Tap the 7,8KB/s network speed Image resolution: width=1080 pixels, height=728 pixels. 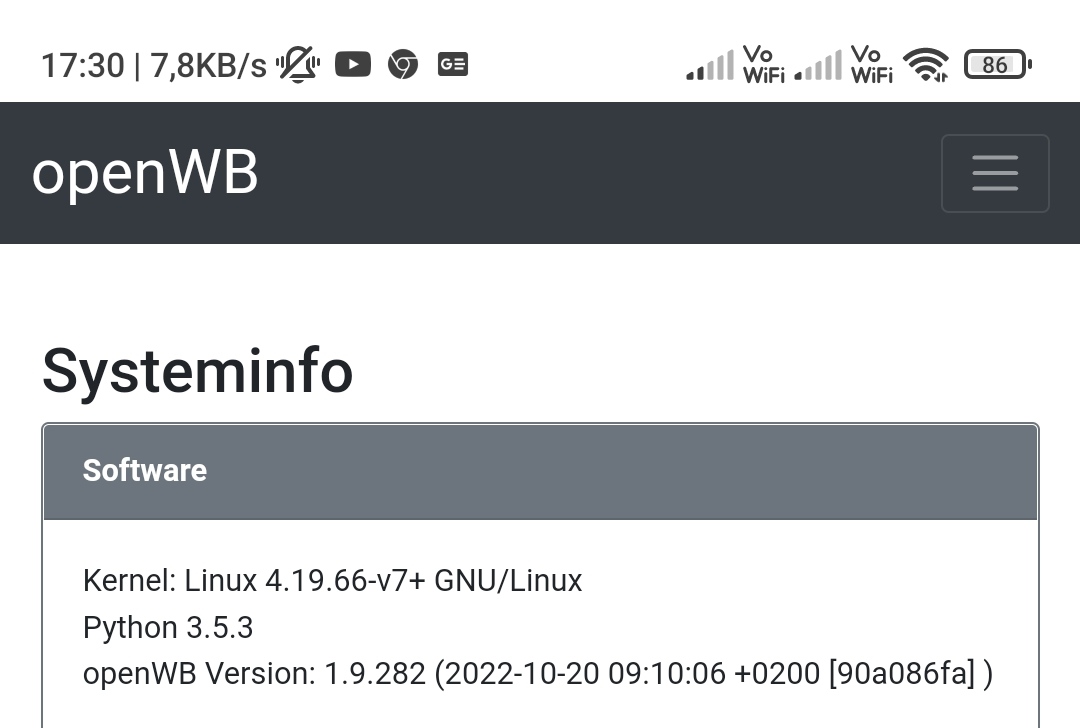(x=208, y=66)
